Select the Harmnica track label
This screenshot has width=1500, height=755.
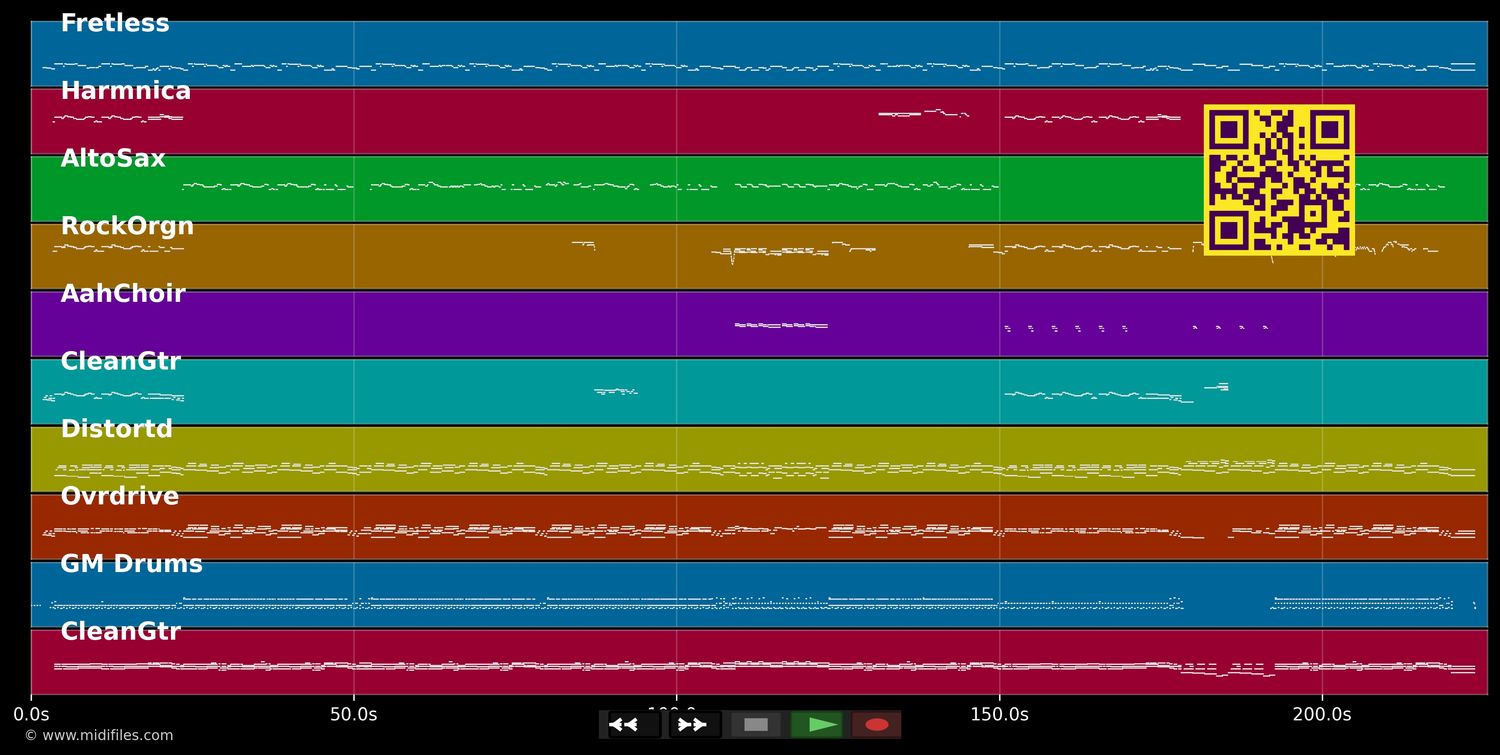(x=126, y=91)
